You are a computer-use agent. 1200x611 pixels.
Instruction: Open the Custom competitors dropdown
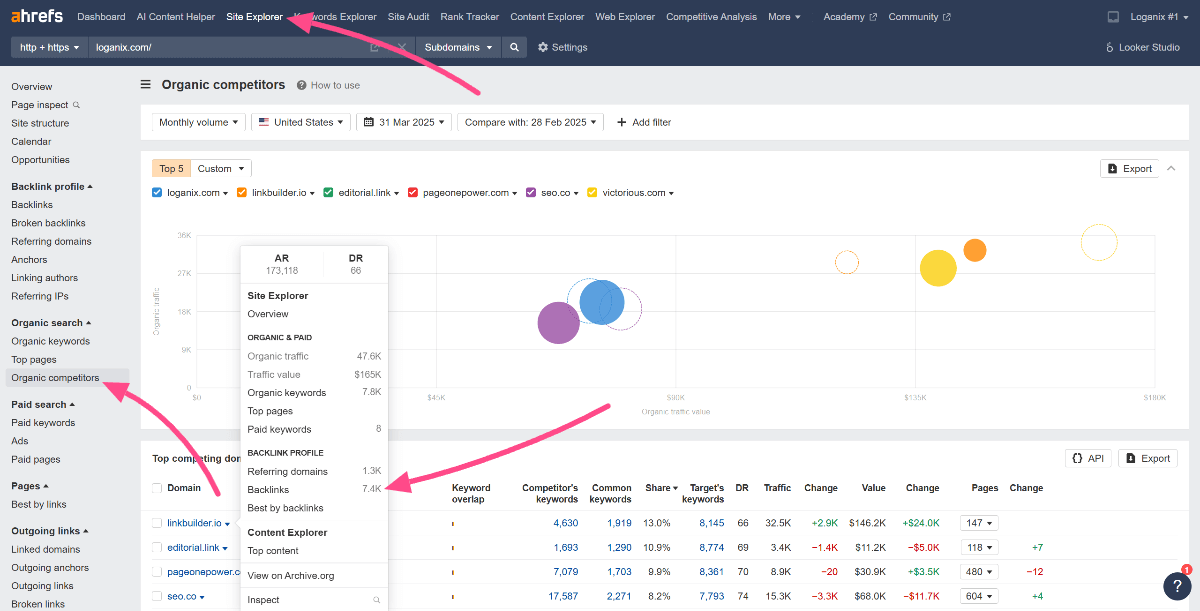click(220, 168)
